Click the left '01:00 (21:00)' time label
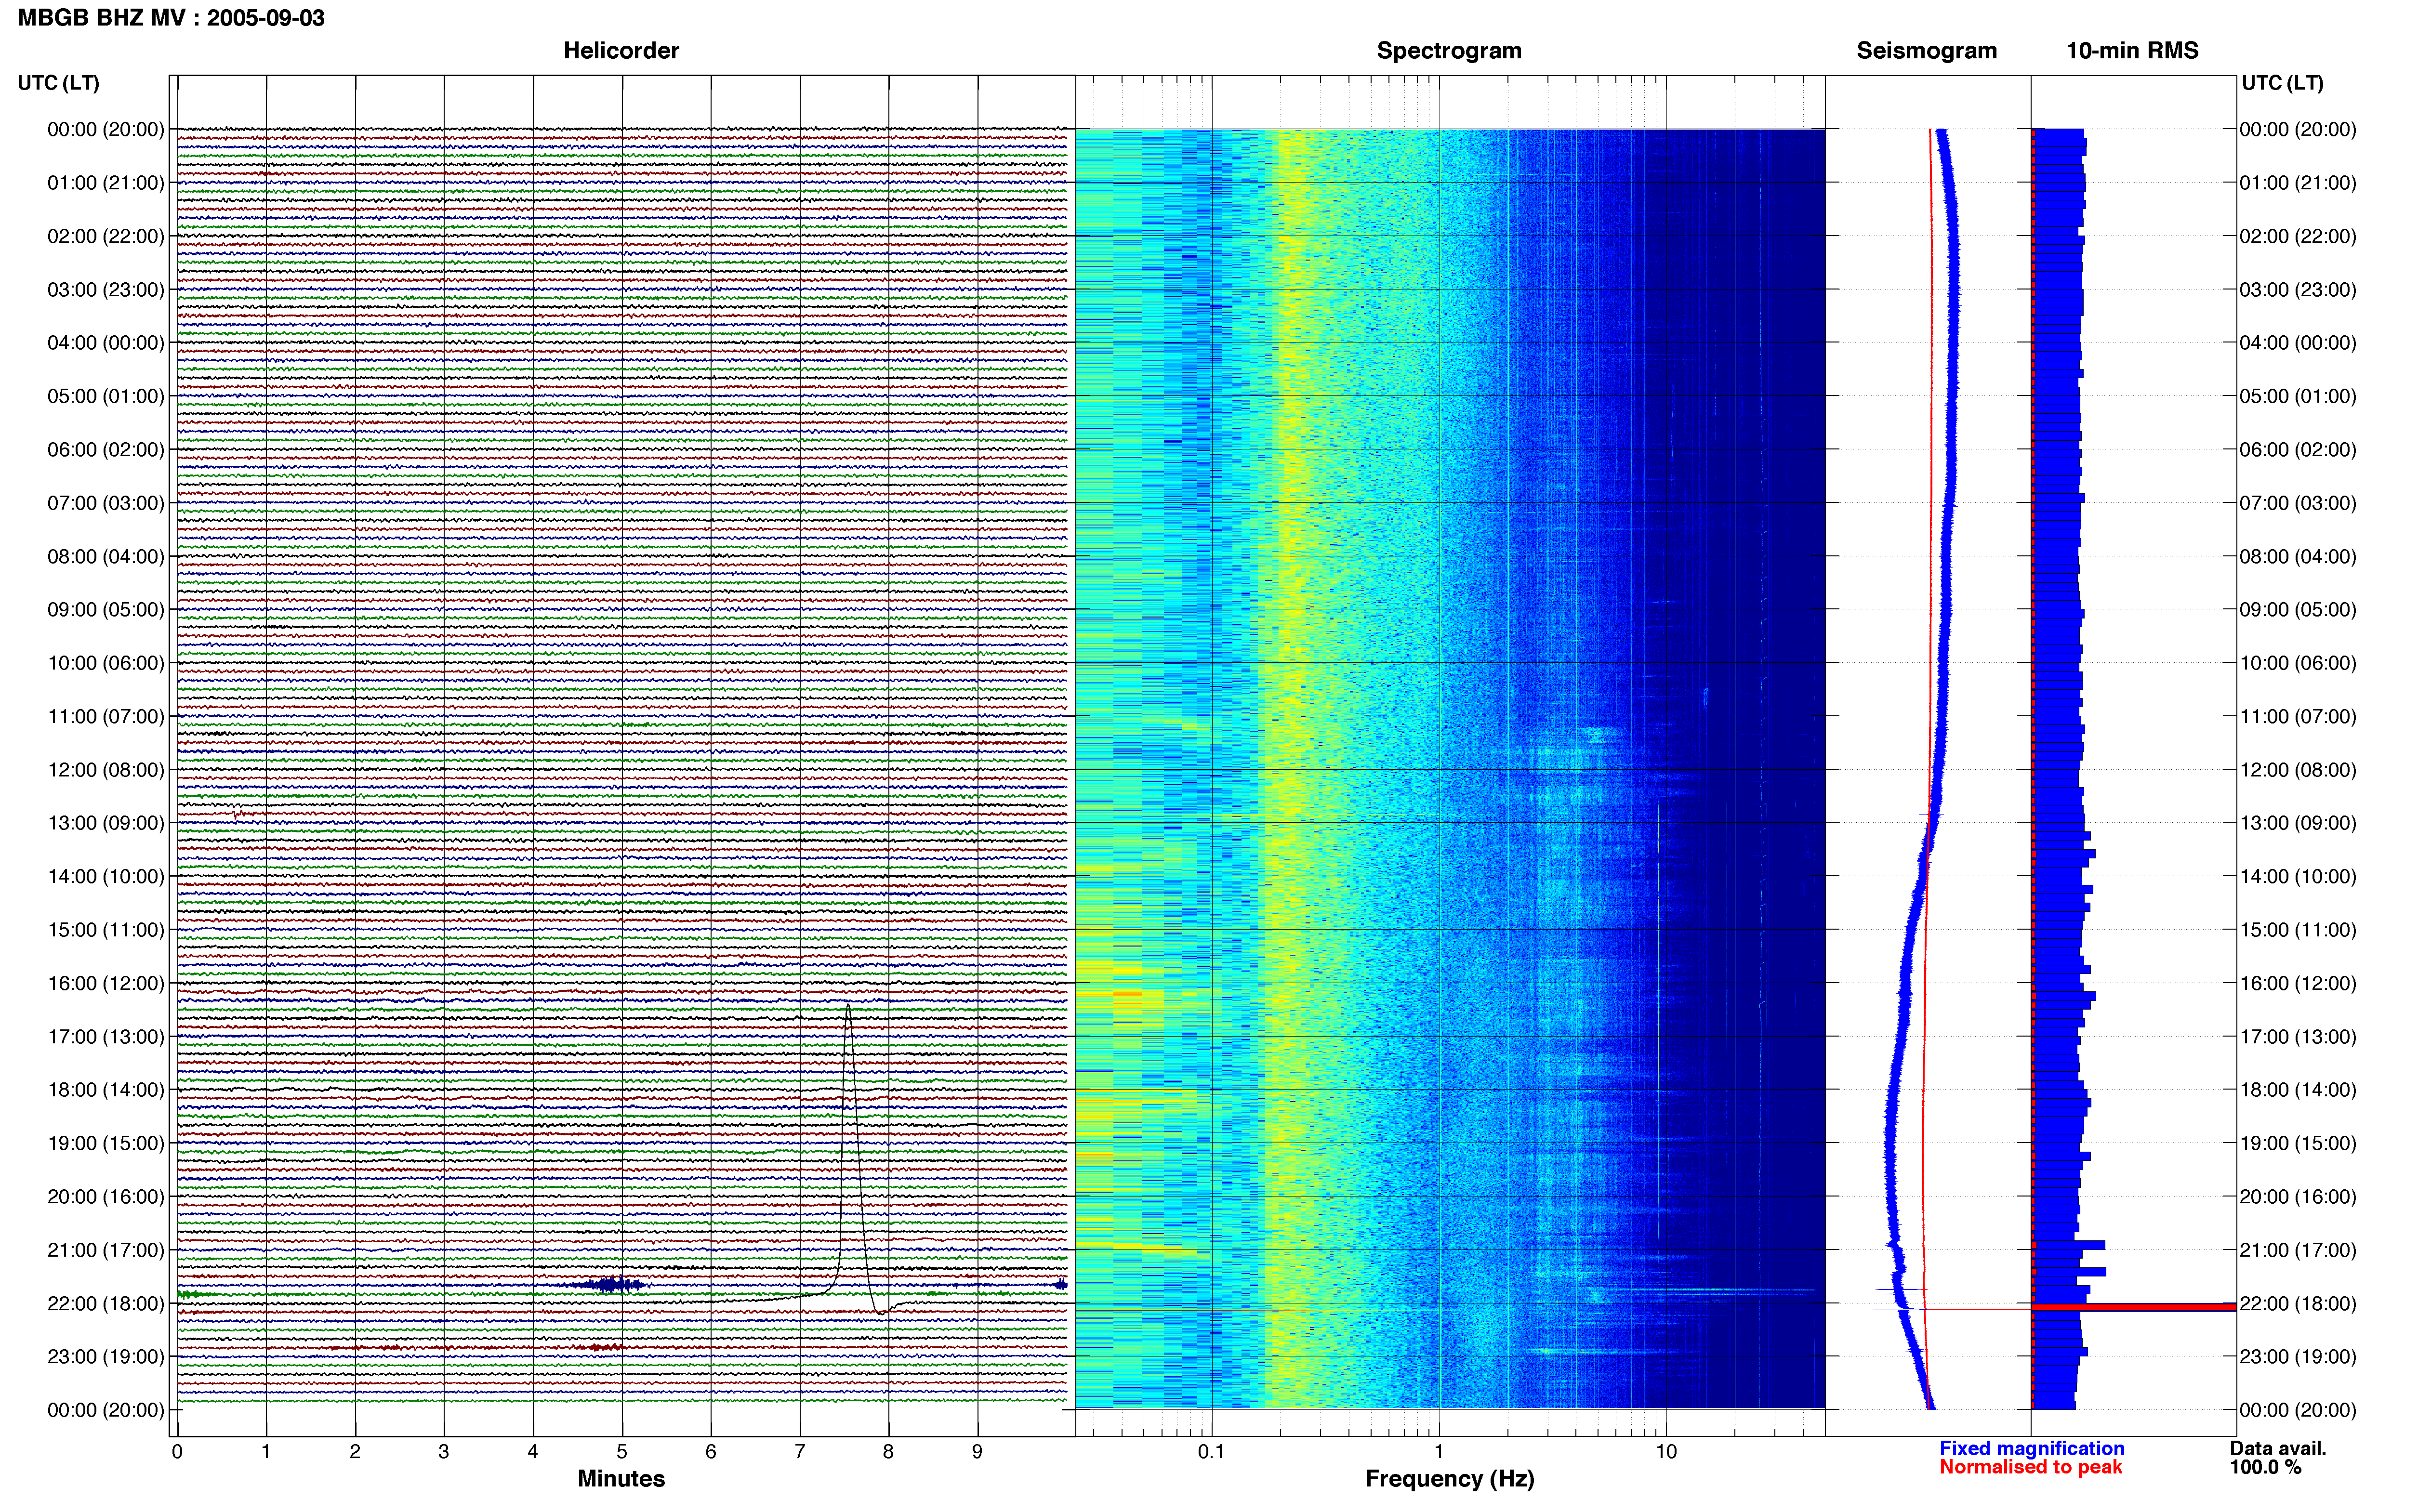The height and width of the screenshot is (1512, 2418). 106,183
